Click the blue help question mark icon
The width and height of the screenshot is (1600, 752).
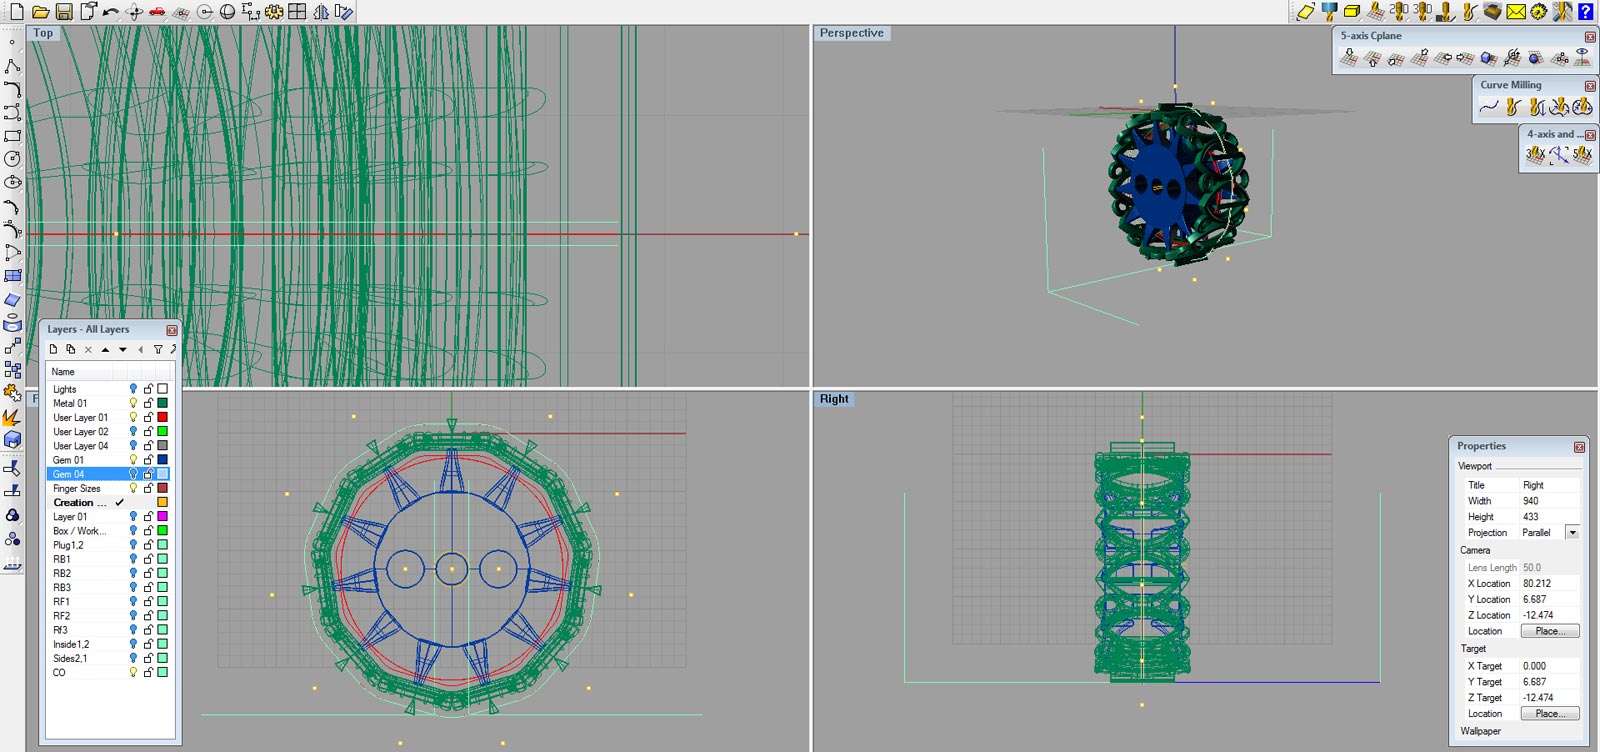[1586, 12]
